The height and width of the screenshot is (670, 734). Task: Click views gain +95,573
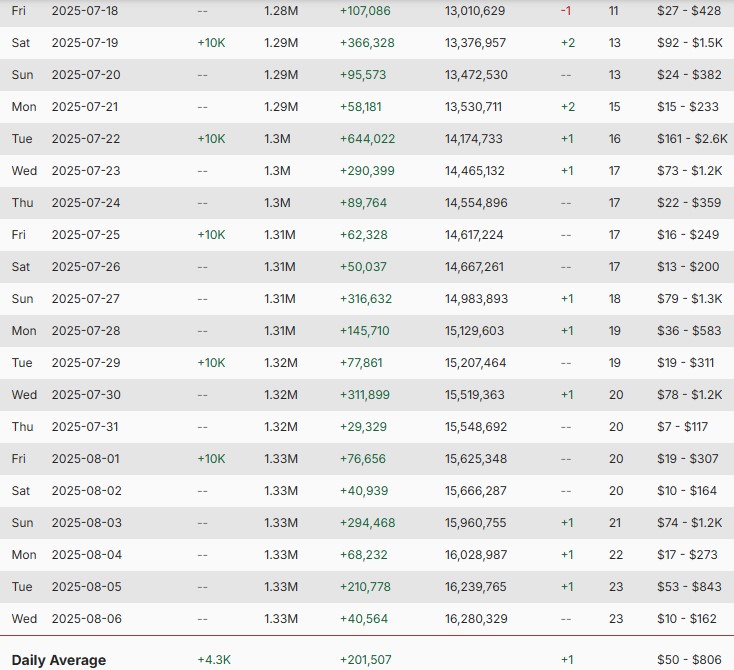point(363,74)
